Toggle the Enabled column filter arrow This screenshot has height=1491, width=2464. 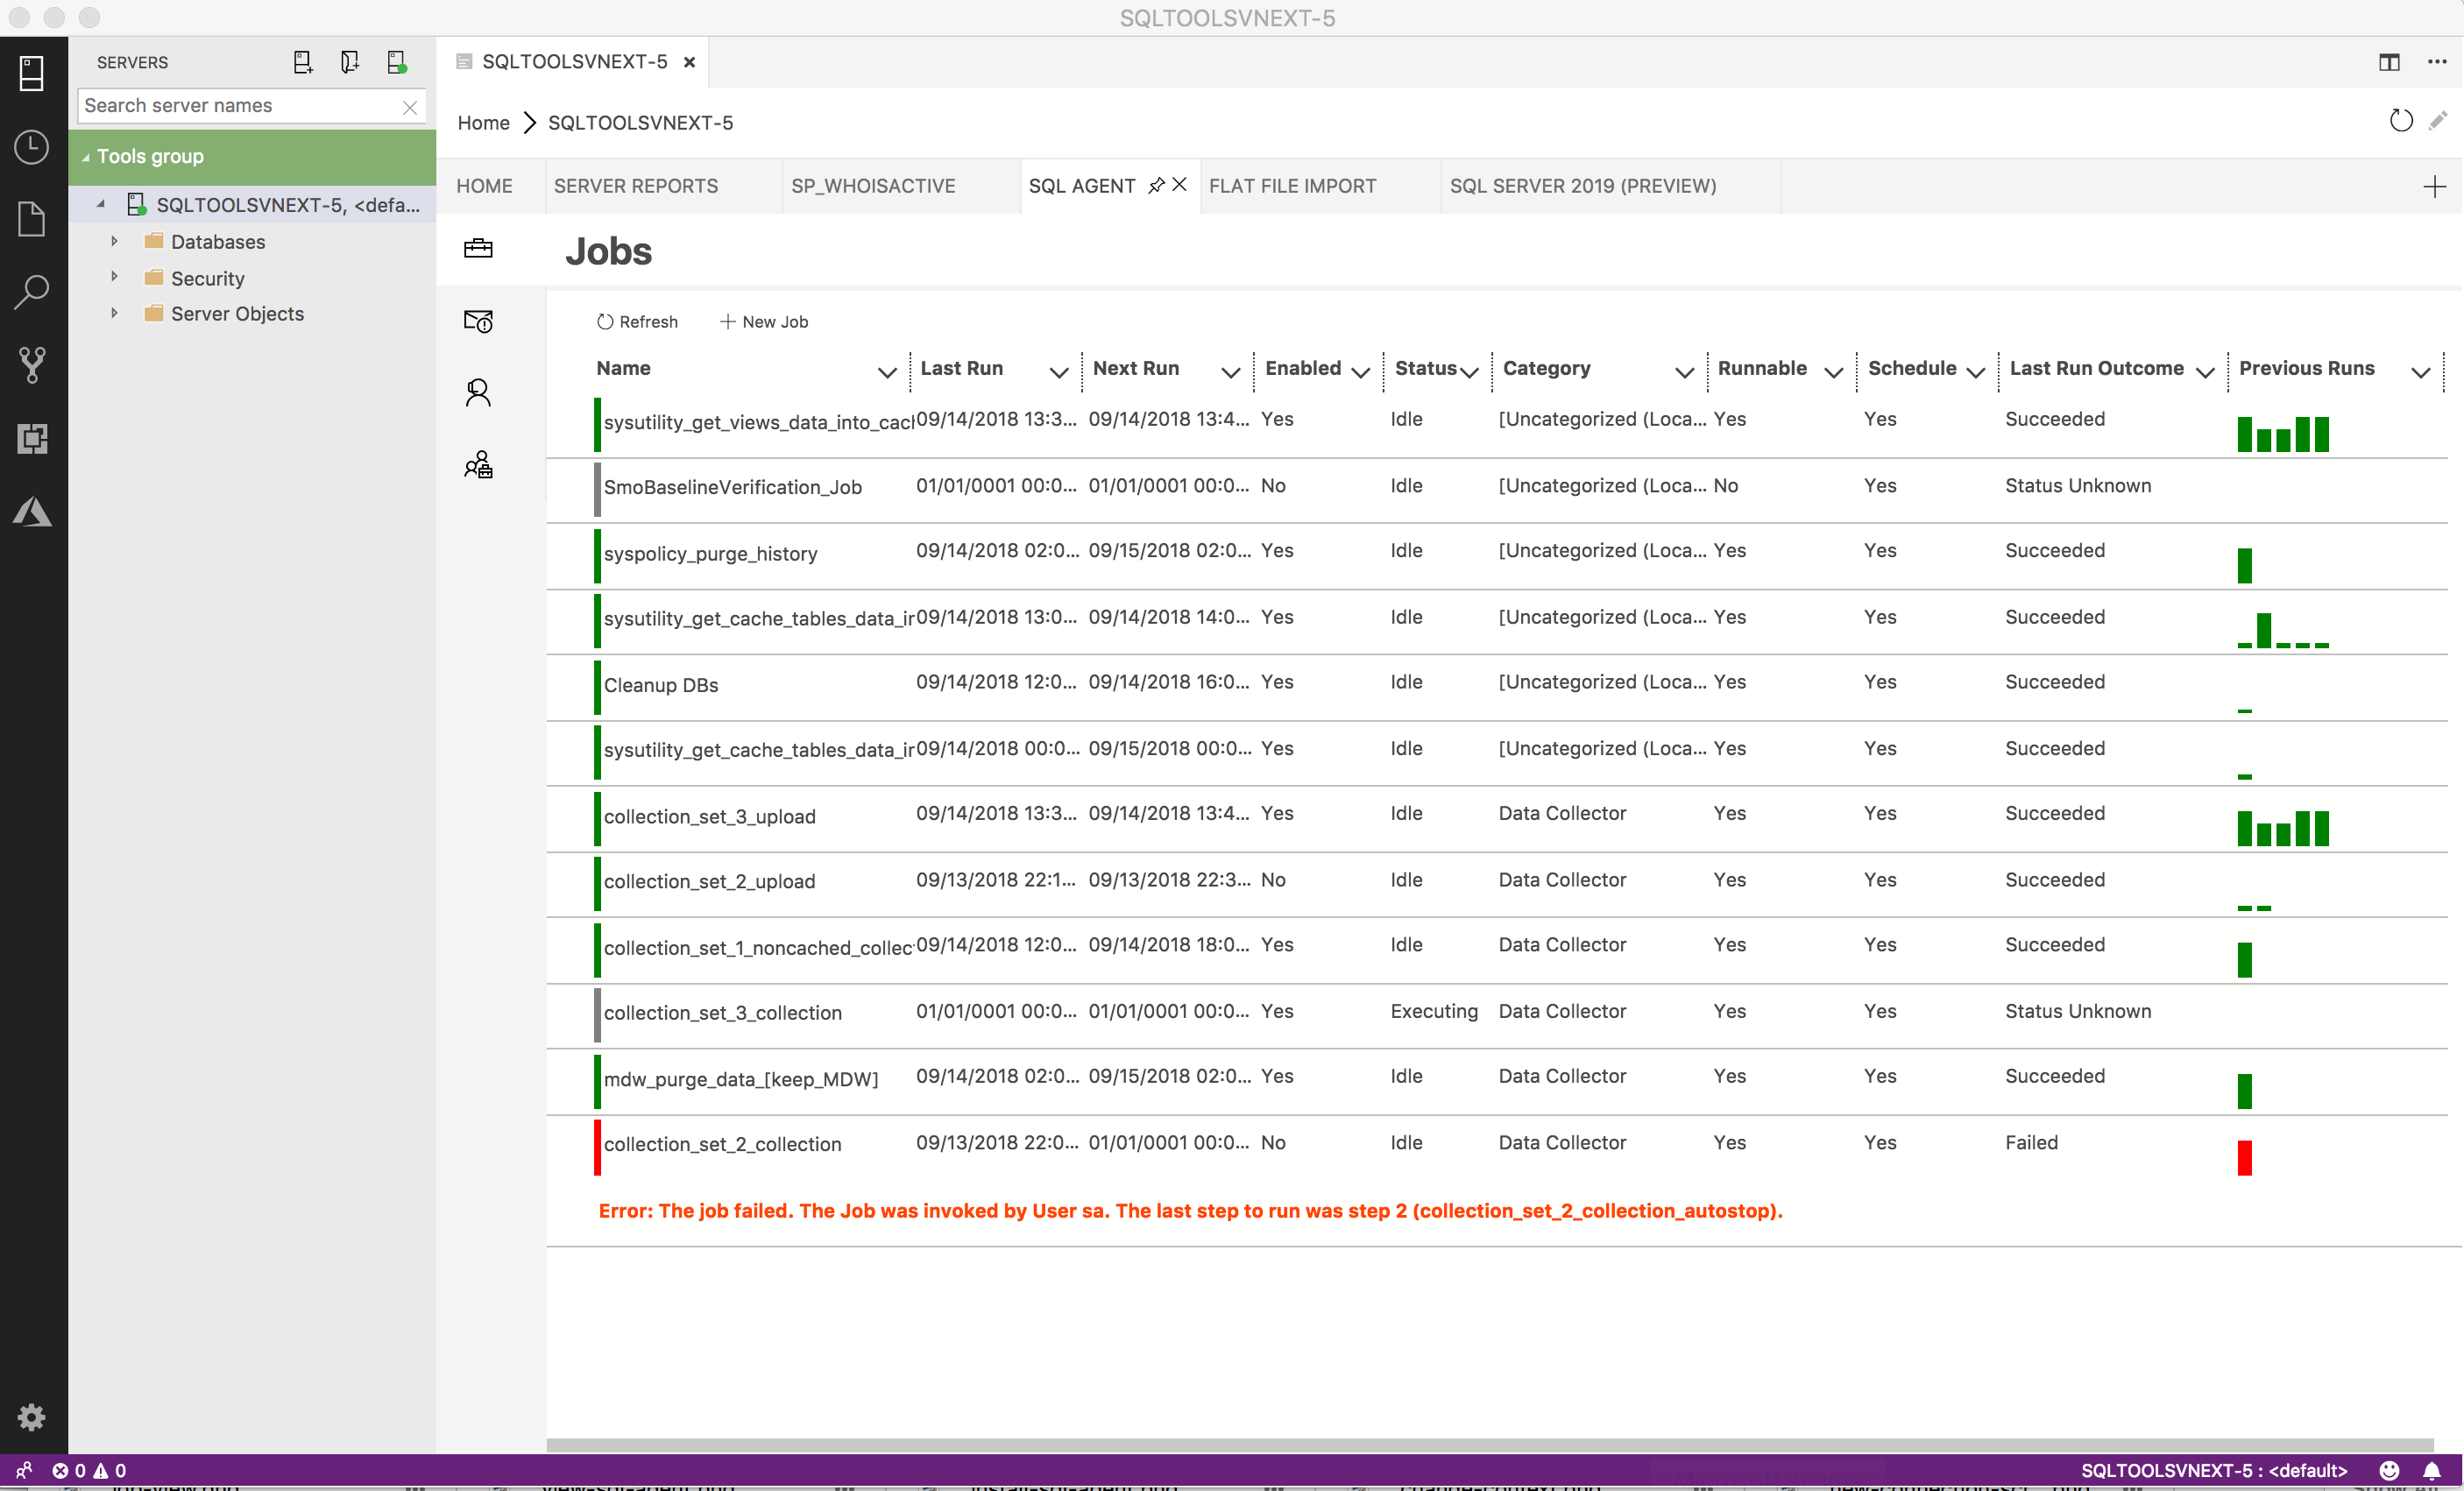coord(1357,368)
